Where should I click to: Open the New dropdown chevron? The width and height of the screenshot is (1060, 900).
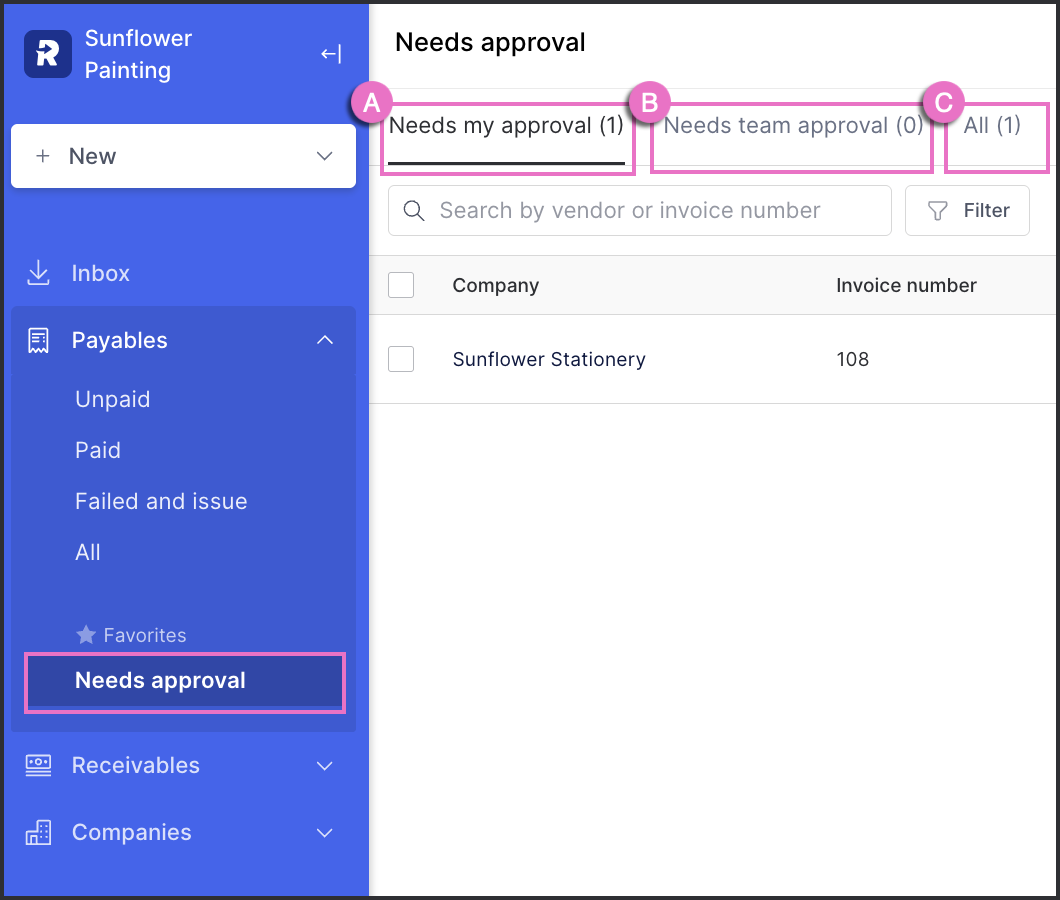[x=324, y=156]
